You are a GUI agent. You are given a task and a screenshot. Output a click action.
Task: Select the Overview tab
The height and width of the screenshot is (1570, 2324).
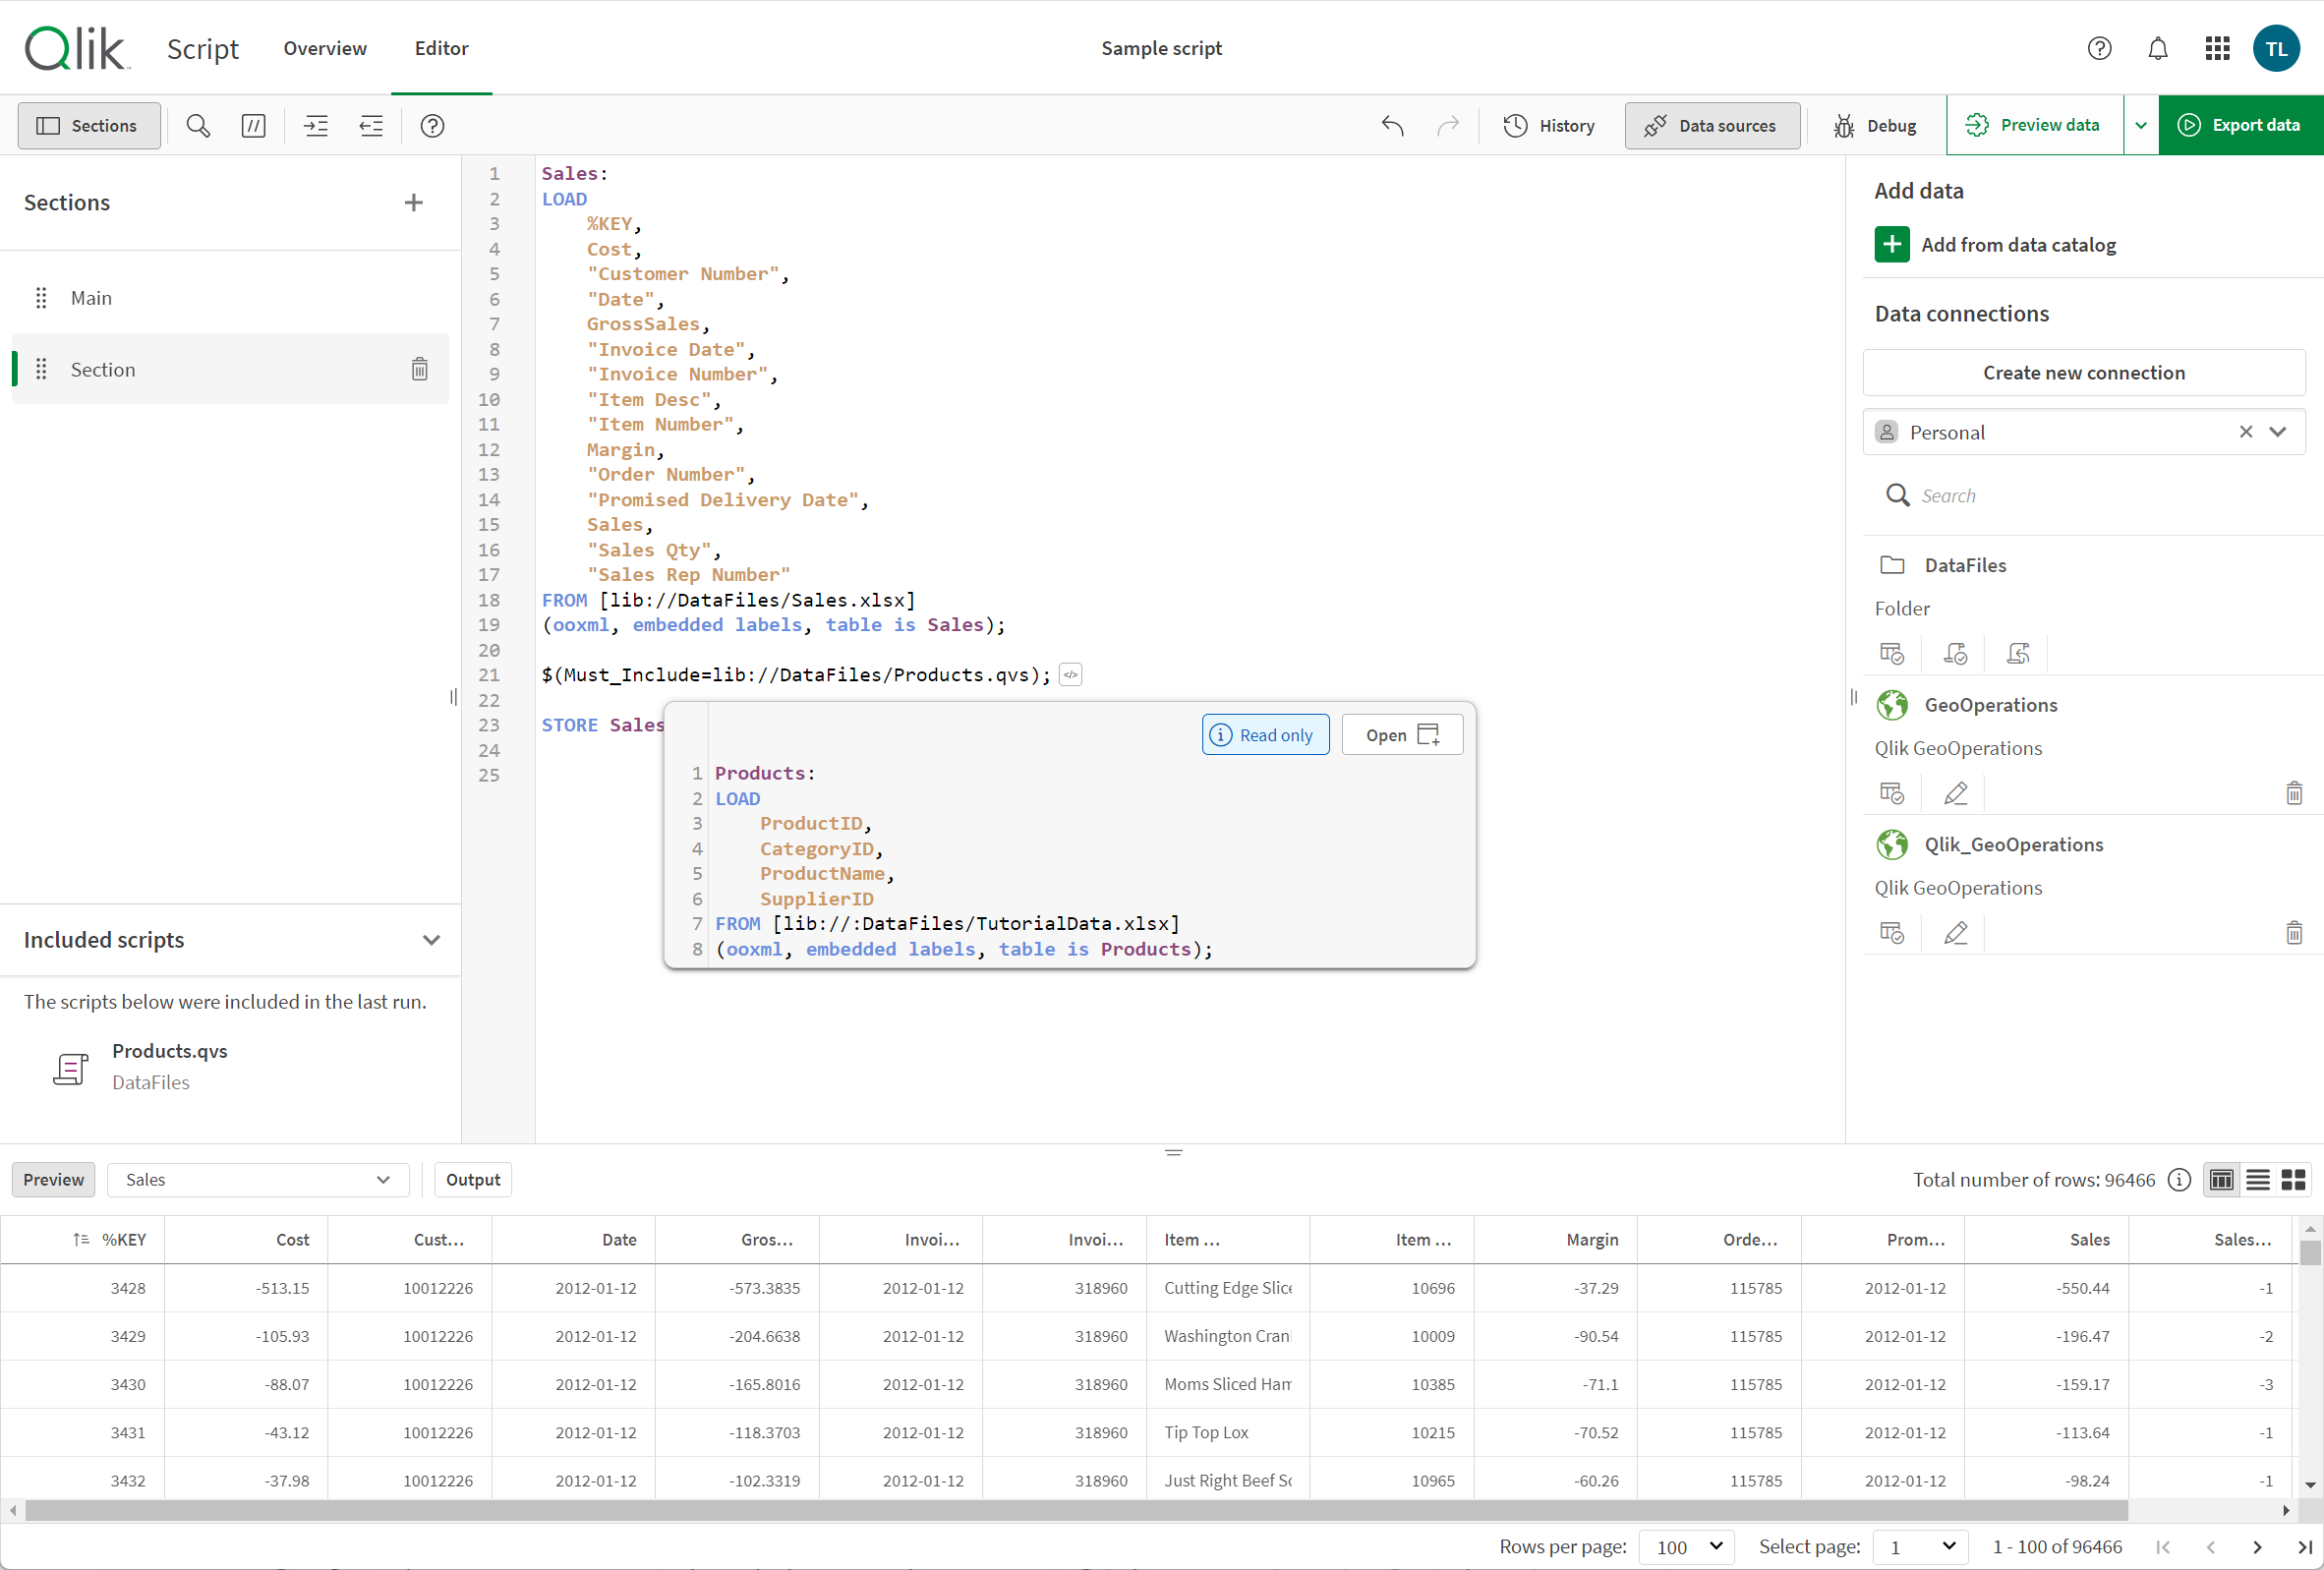click(x=324, y=47)
